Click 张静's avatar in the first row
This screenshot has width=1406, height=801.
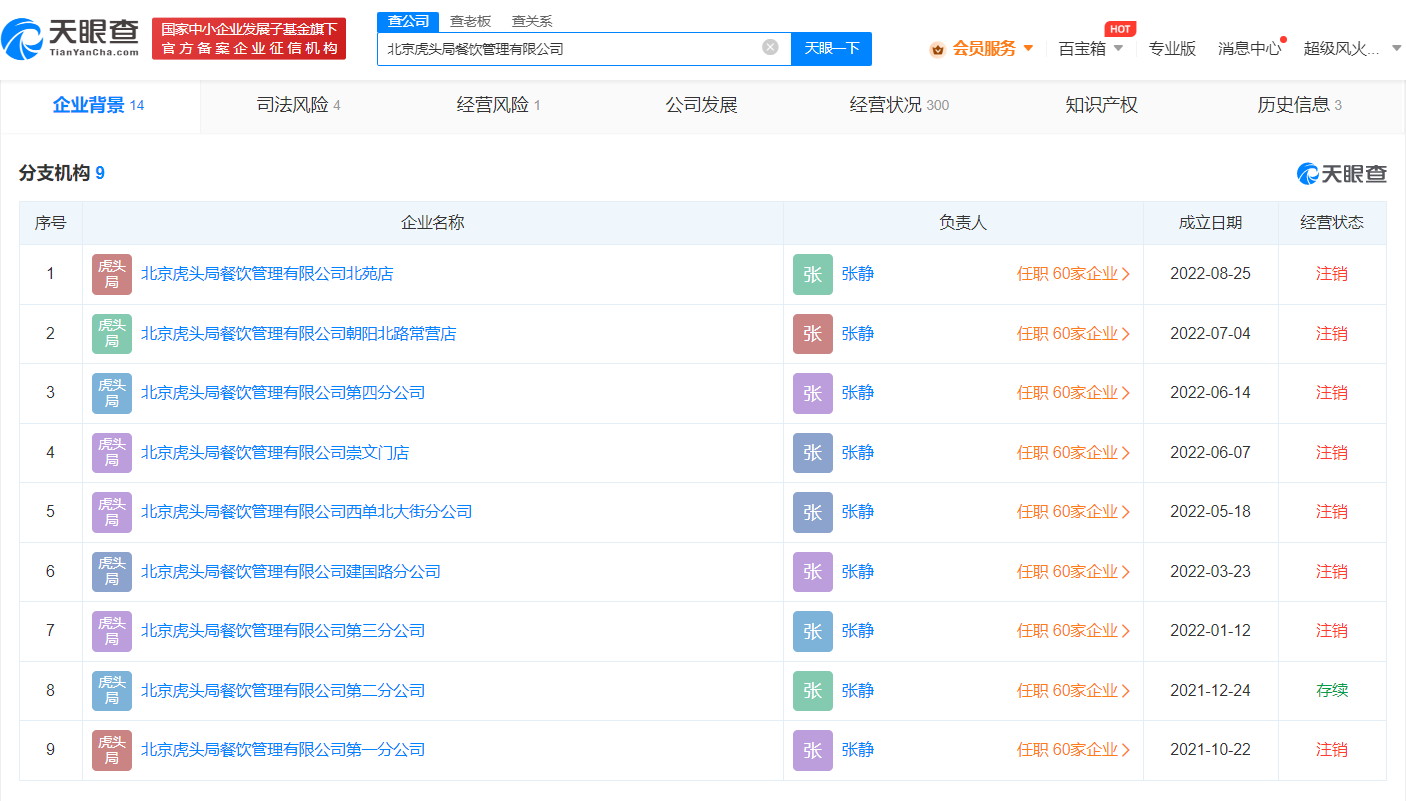pos(812,274)
